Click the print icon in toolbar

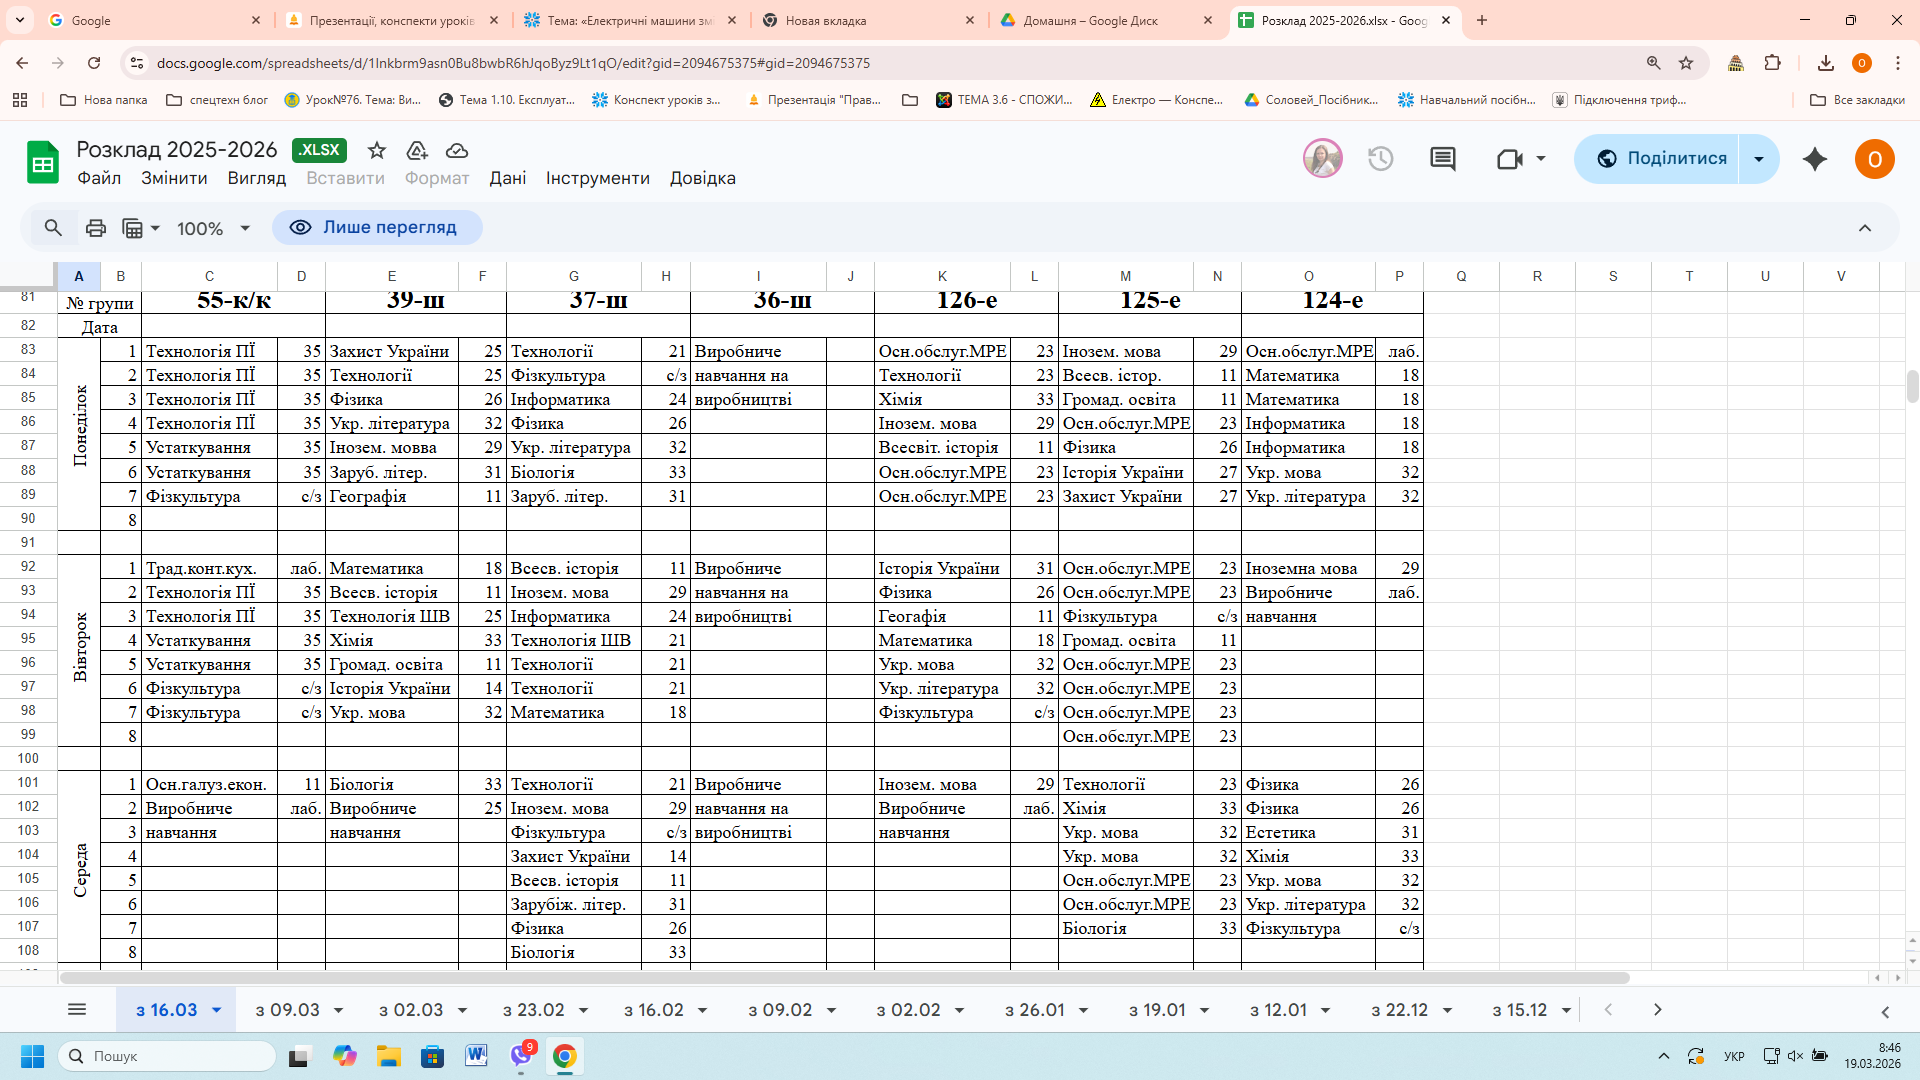96,228
